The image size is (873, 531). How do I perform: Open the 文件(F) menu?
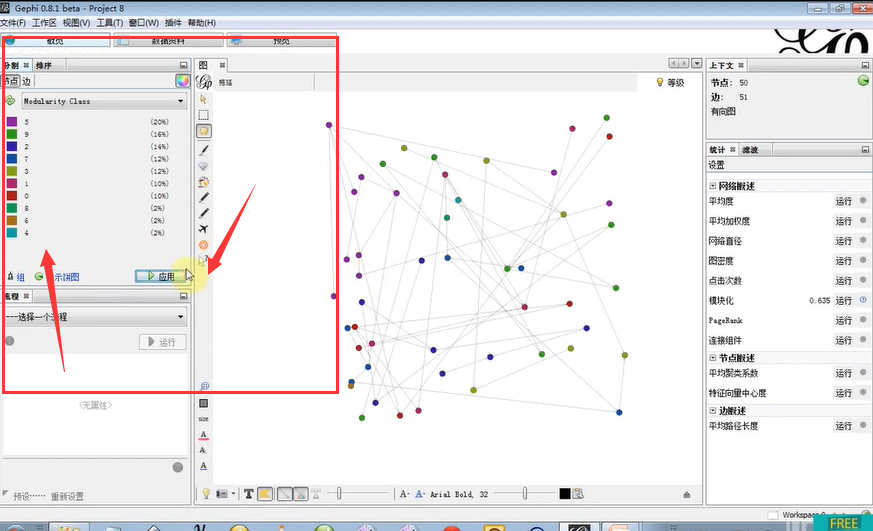pos(12,23)
